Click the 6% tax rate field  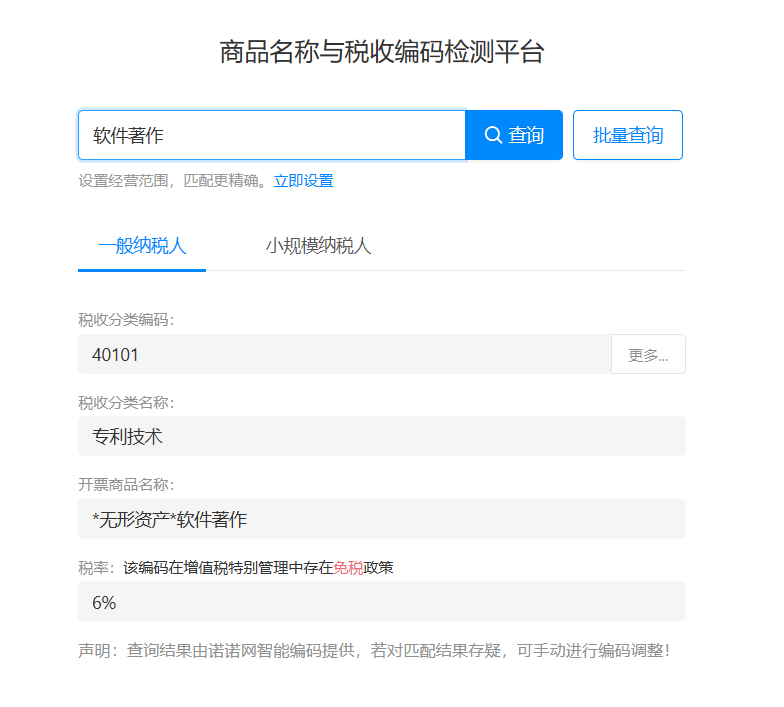pyautogui.click(x=381, y=602)
